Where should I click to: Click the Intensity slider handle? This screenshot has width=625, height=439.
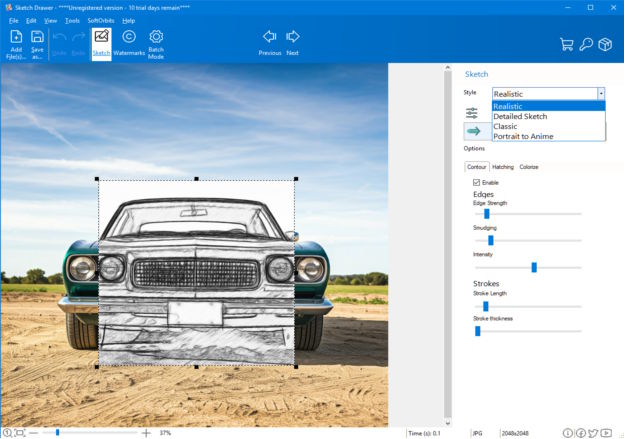534,267
